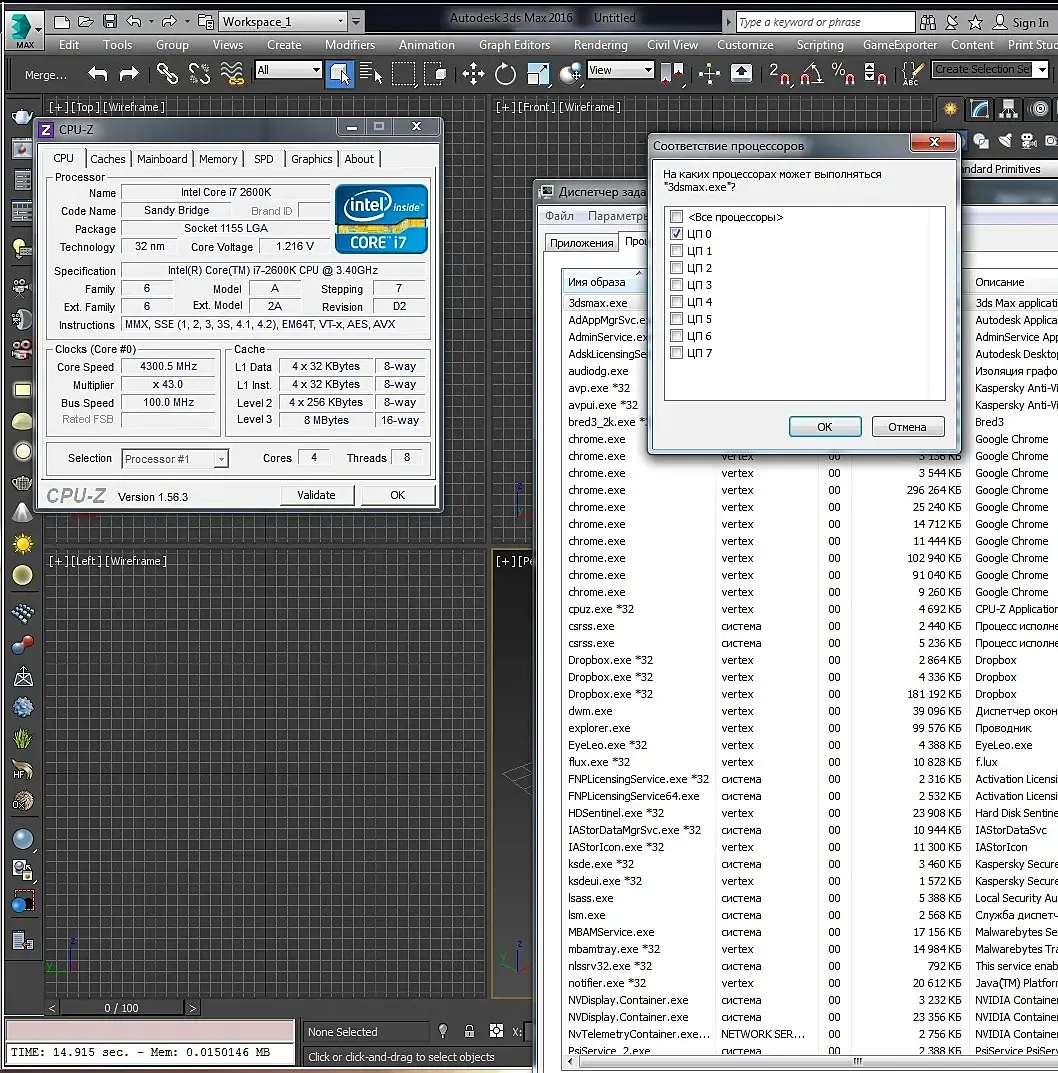
Task: Click the Use Pivot Point Center icon
Action: 672,73
